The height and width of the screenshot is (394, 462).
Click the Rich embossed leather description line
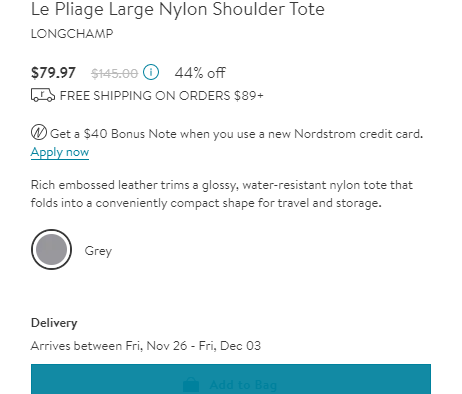222,185
